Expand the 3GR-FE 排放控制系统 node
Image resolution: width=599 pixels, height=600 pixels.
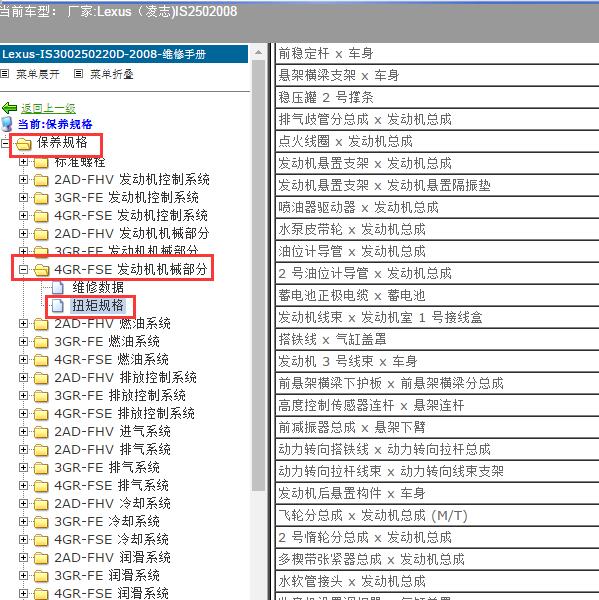[23, 395]
